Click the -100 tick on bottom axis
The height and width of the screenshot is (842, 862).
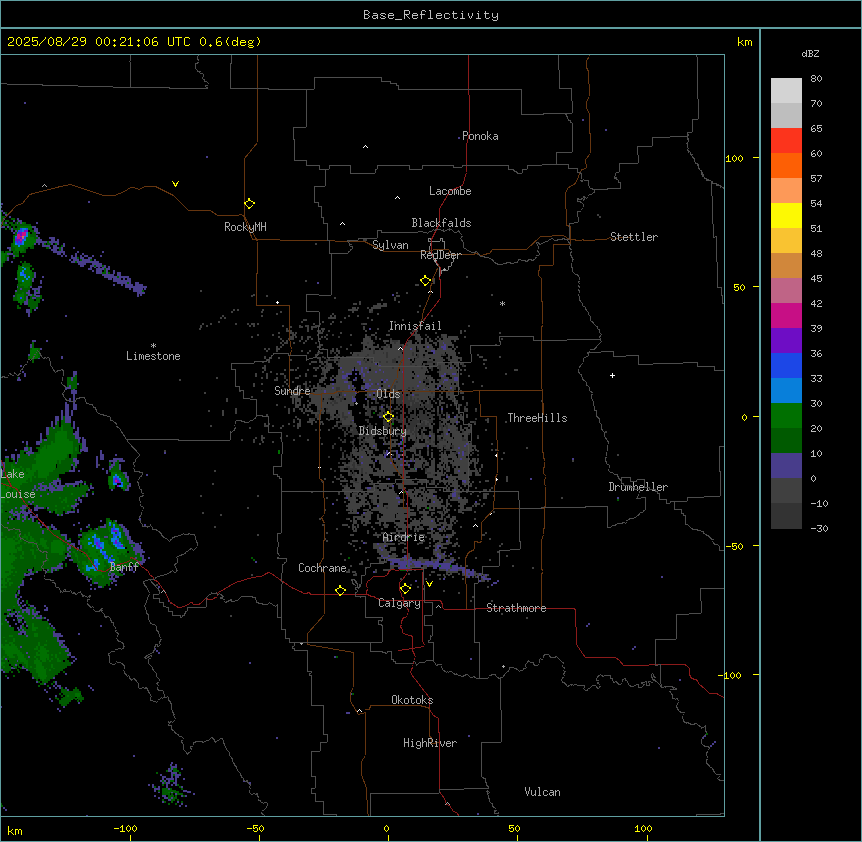pos(125,828)
